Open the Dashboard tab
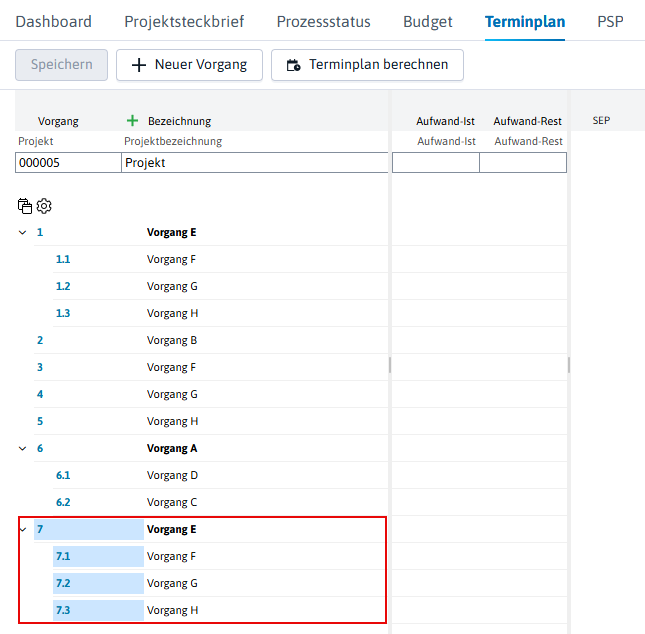The image size is (645, 634). (x=53, y=21)
